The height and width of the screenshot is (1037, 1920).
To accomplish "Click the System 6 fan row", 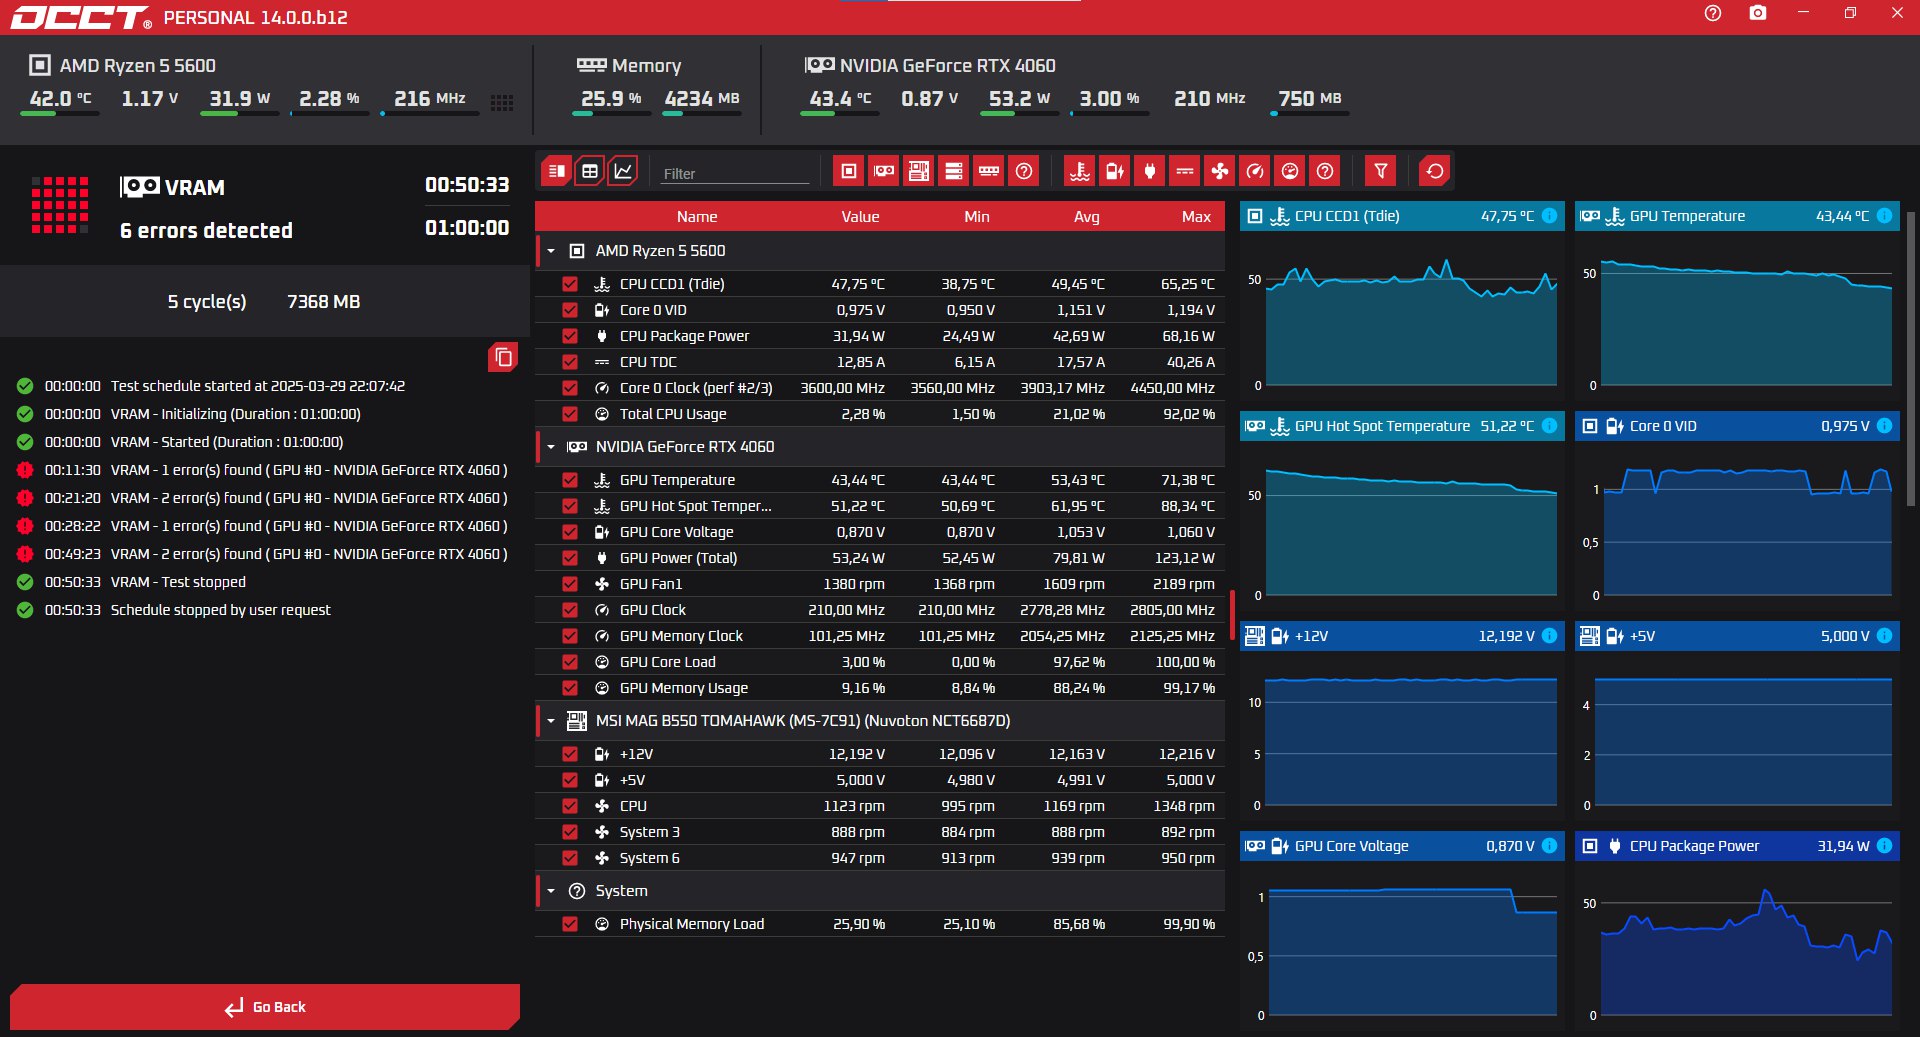I will click(x=880, y=858).
